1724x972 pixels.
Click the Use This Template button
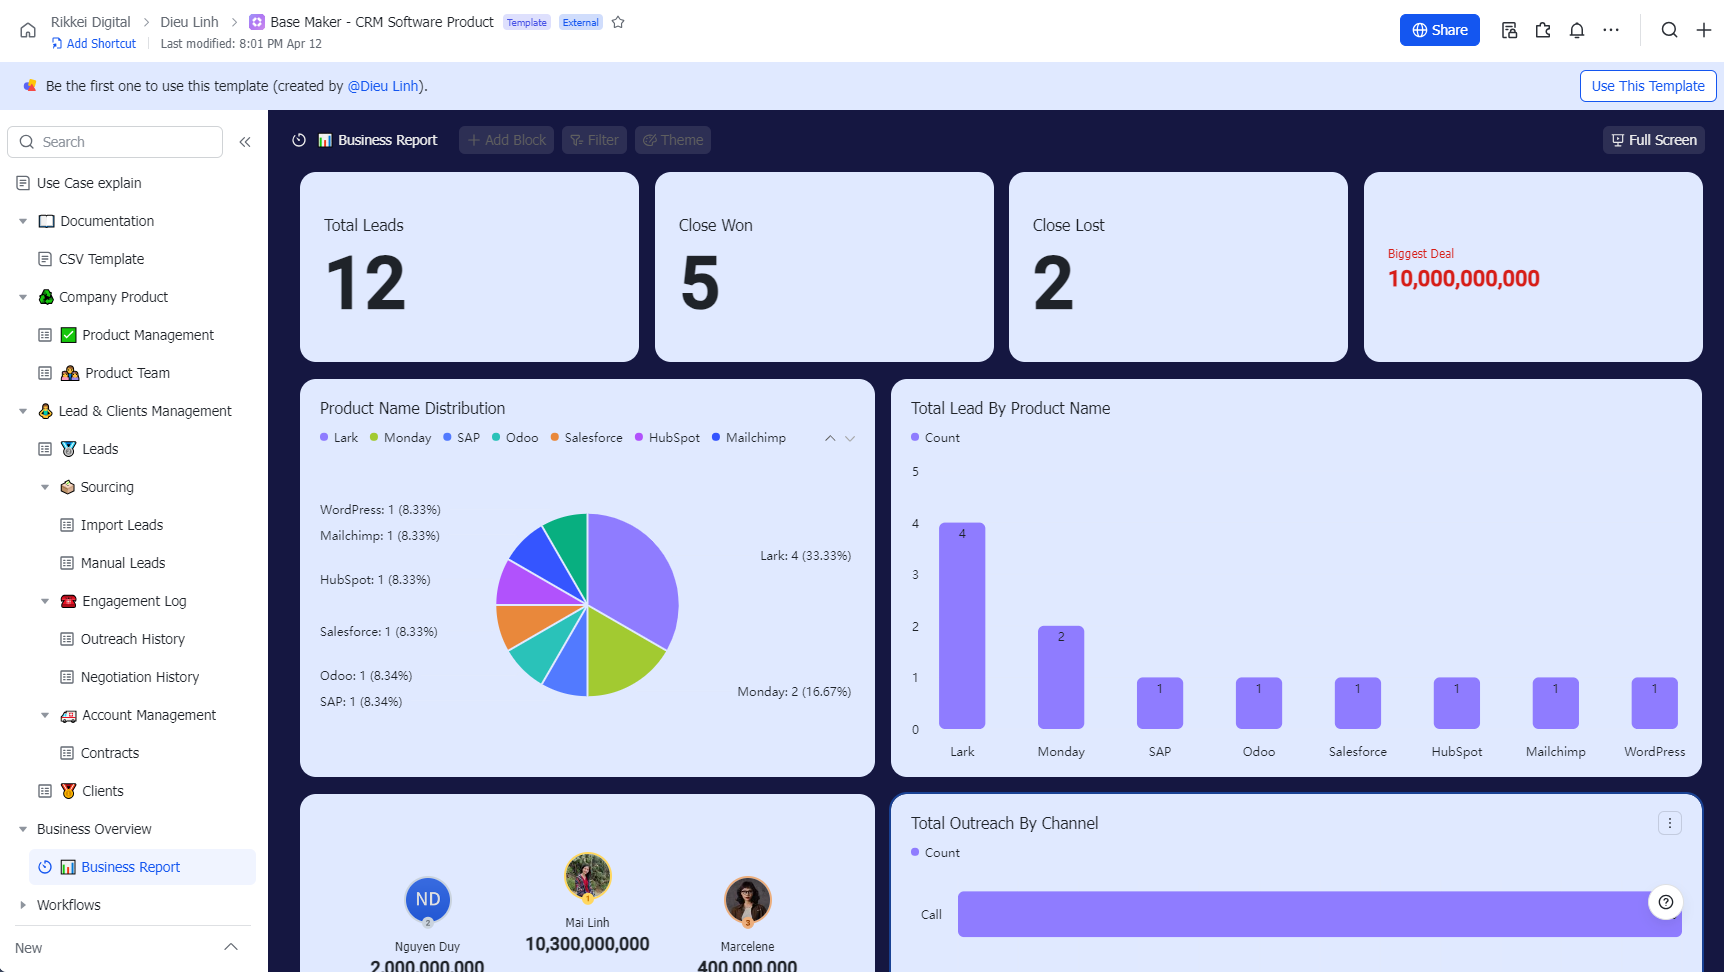[x=1647, y=86]
